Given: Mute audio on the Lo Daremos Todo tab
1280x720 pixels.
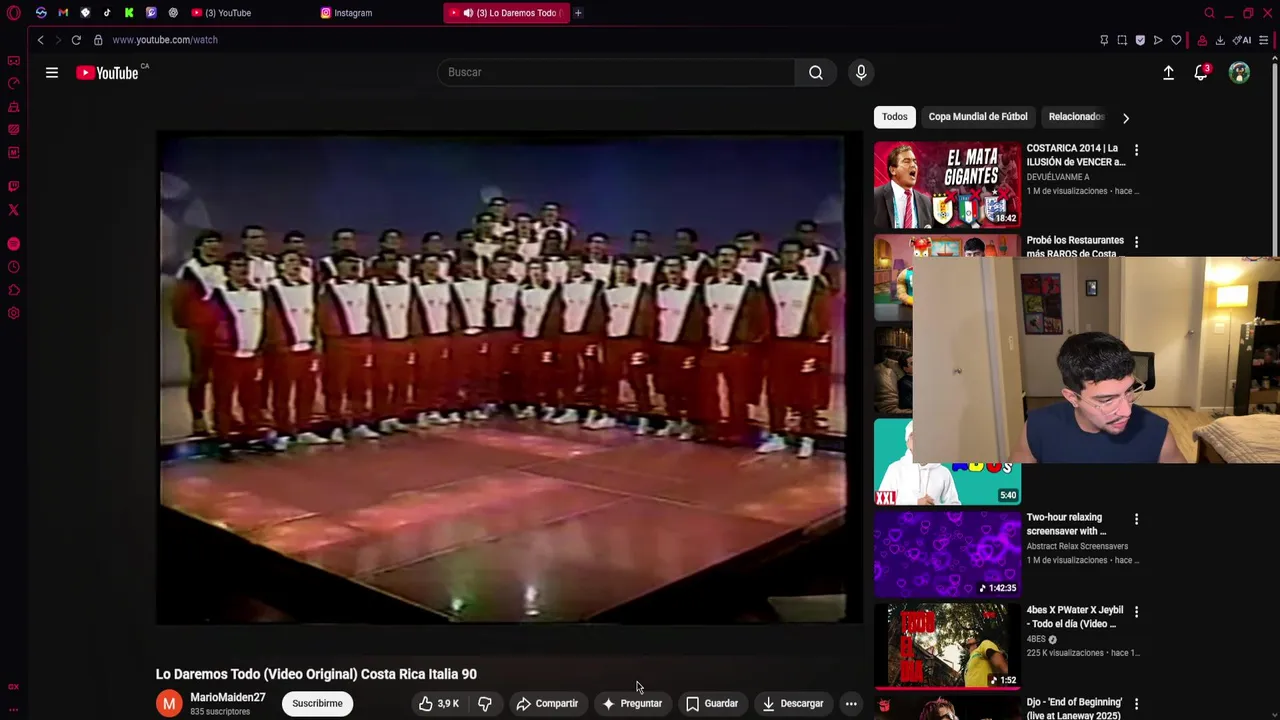Looking at the screenshot, I should pos(468,13).
